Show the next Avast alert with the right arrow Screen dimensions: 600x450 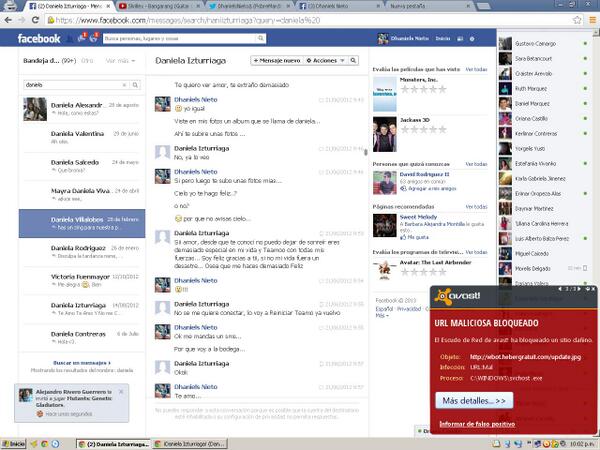coord(579,289)
